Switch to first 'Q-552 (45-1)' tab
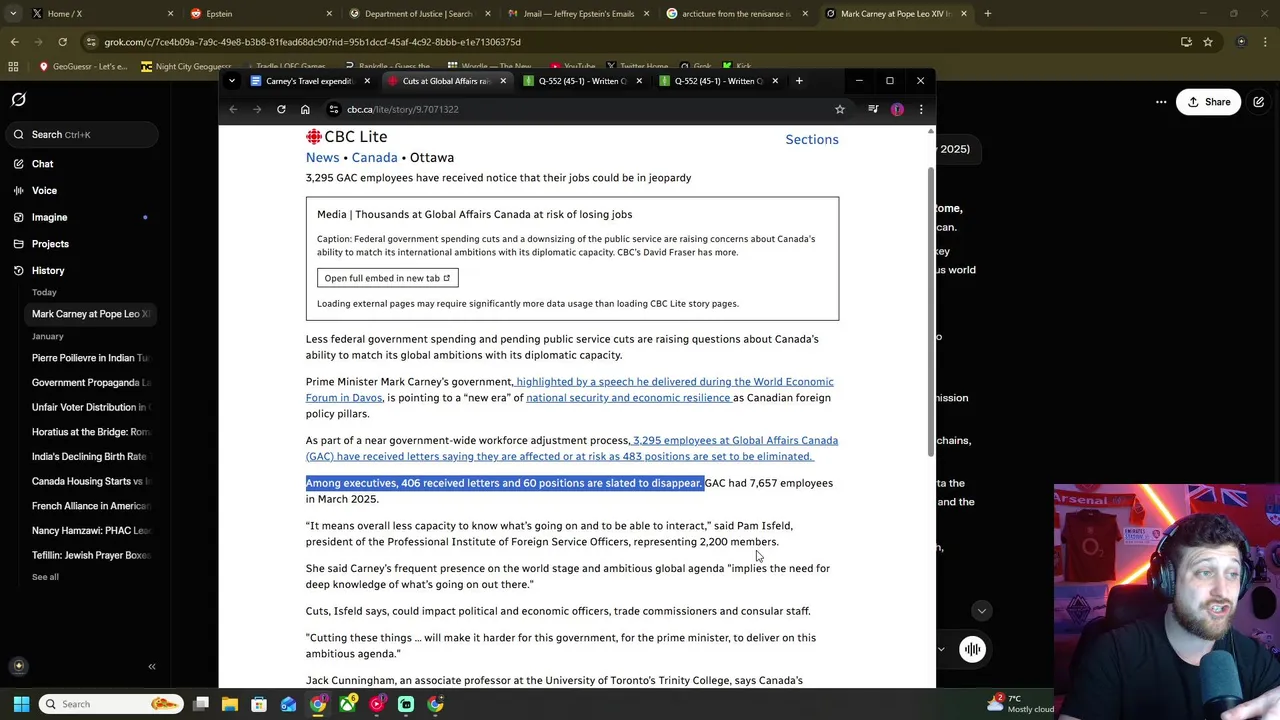Screen dimensions: 1280x720 point(583,81)
